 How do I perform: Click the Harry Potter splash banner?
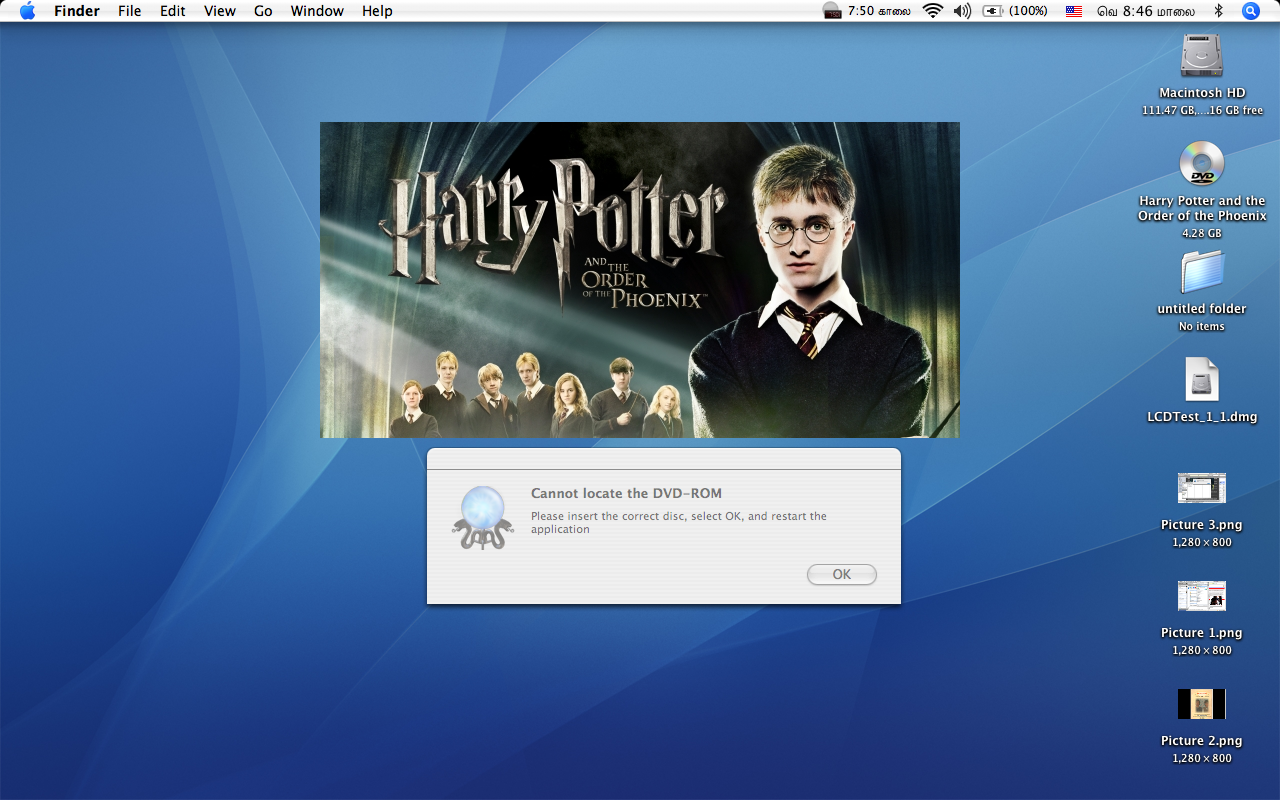tap(640, 280)
